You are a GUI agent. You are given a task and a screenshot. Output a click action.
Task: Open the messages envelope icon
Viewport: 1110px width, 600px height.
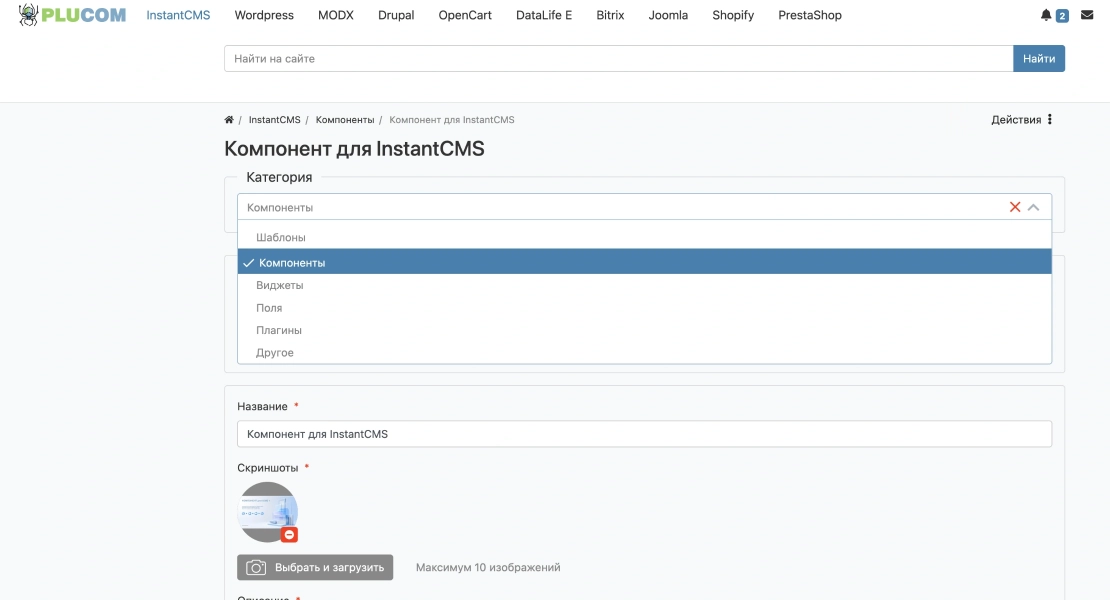[1087, 15]
